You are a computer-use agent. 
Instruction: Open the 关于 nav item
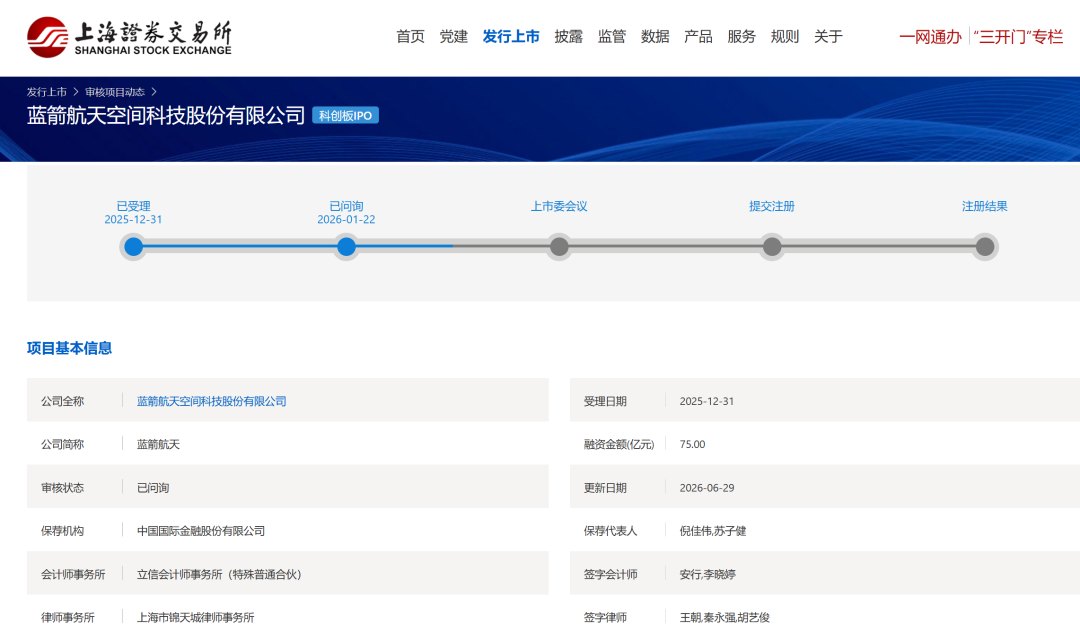tap(828, 37)
